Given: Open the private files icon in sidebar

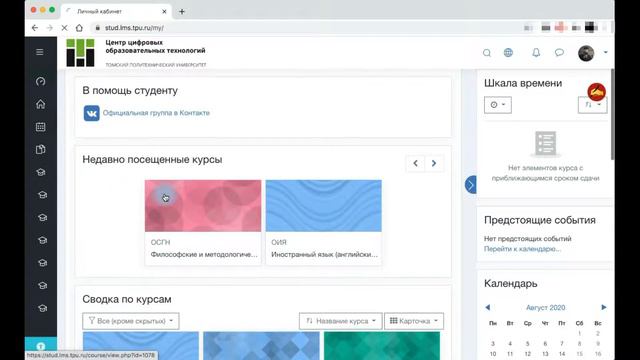Looking at the screenshot, I should pos(40,149).
